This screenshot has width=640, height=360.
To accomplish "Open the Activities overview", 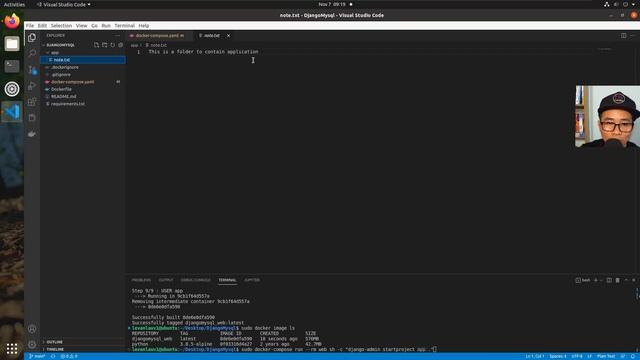I will pyautogui.click(x=14, y=4).
